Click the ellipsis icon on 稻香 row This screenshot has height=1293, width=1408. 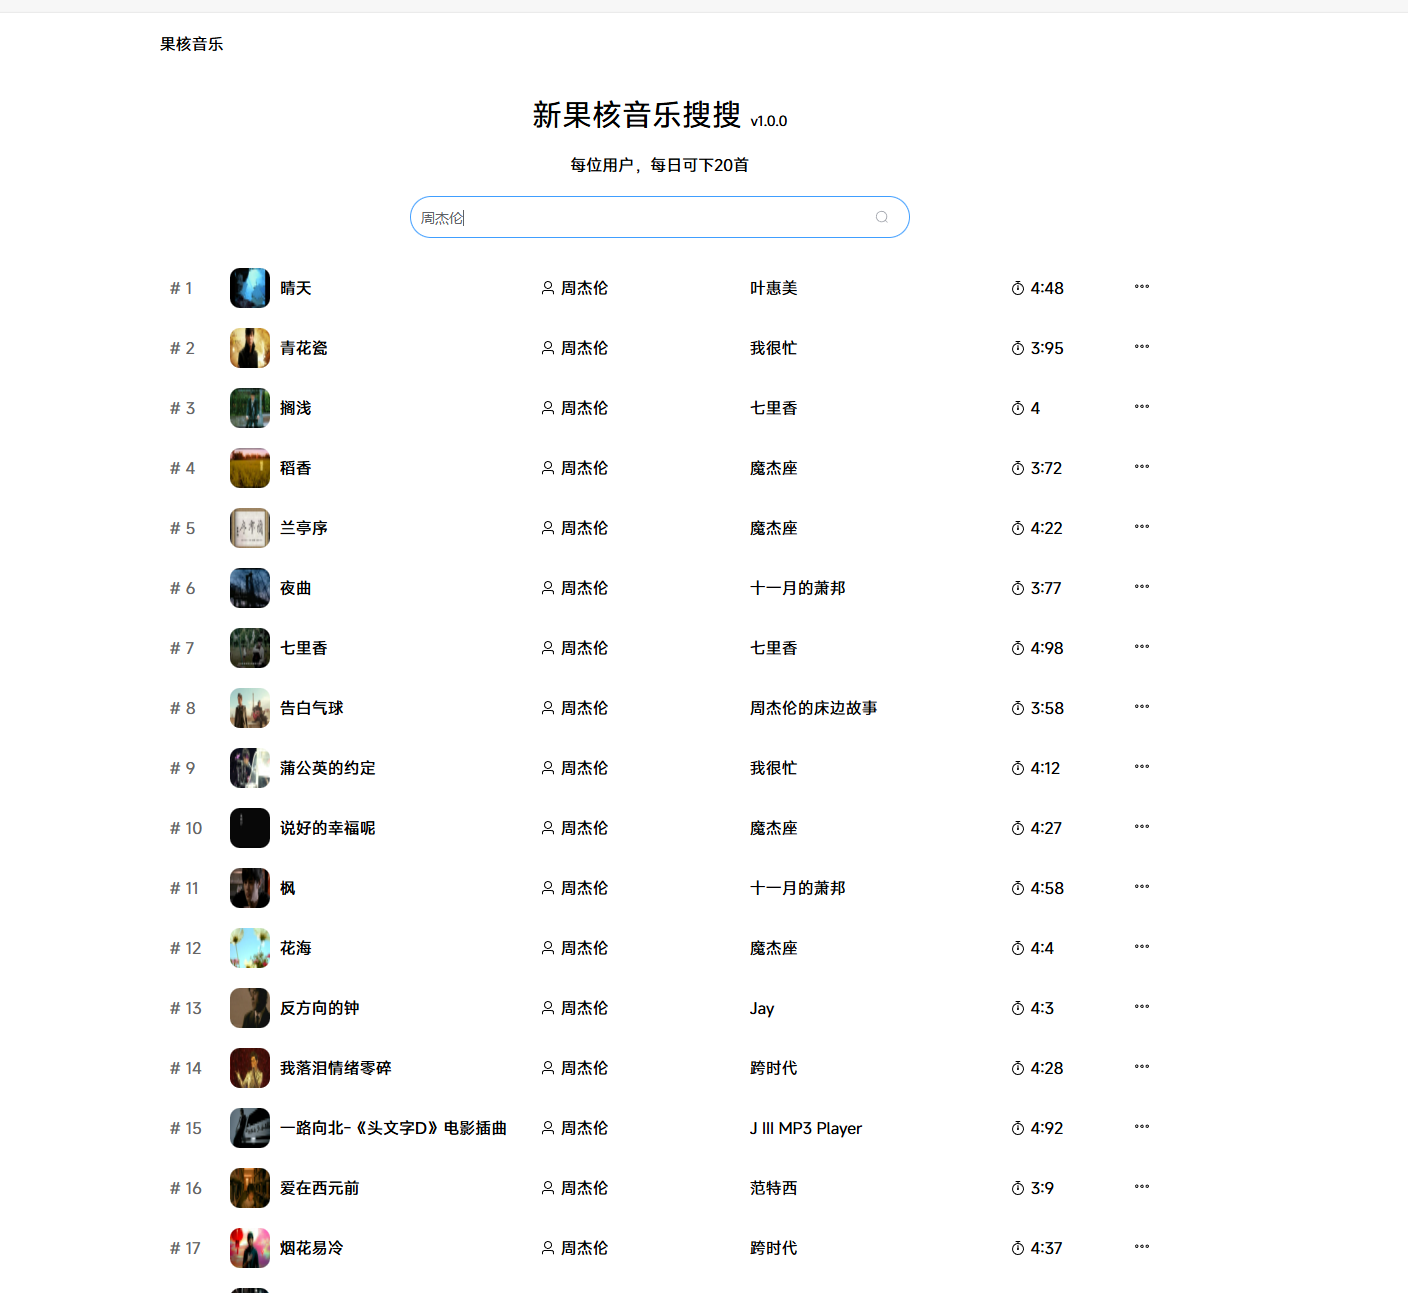pyautogui.click(x=1141, y=467)
